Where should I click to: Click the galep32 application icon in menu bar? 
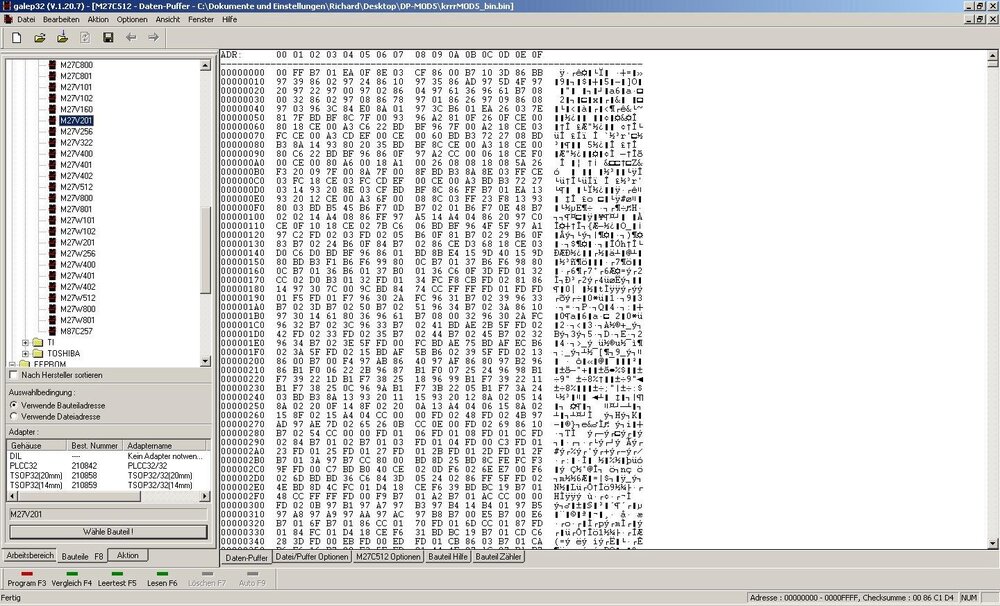coord(8,20)
